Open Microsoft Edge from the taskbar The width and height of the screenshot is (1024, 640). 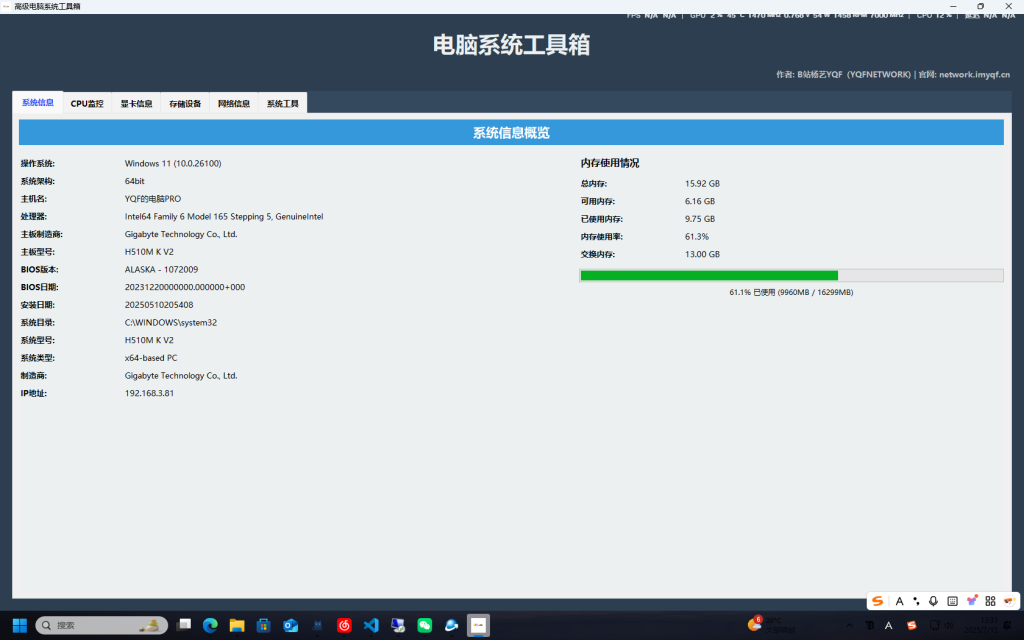(x=210, y=625)
